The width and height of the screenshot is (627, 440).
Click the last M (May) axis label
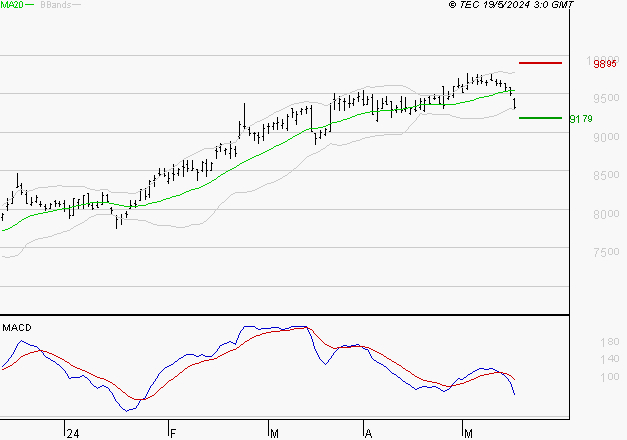tap(468, 434)
